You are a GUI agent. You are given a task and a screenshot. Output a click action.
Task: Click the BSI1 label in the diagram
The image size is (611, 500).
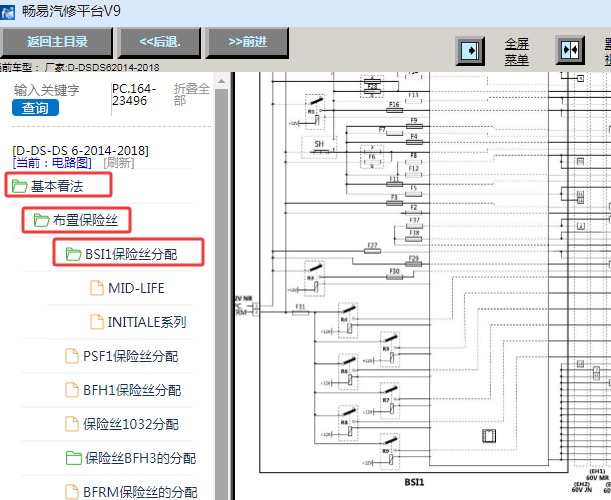click(x=414, y=482)
